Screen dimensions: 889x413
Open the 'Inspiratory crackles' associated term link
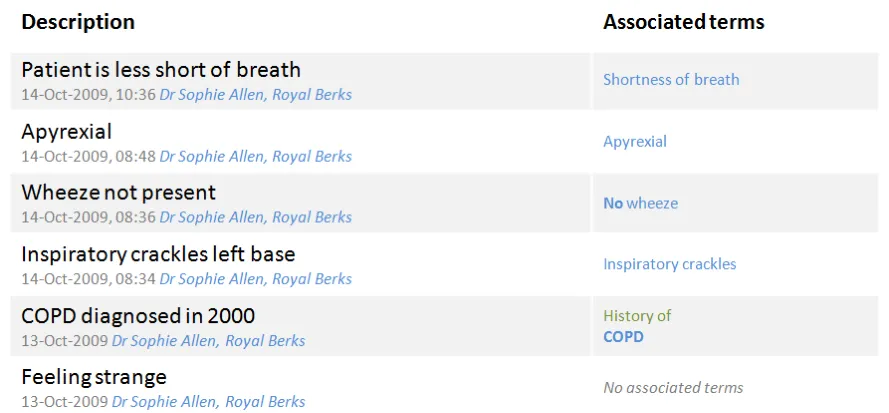point(669,264)
